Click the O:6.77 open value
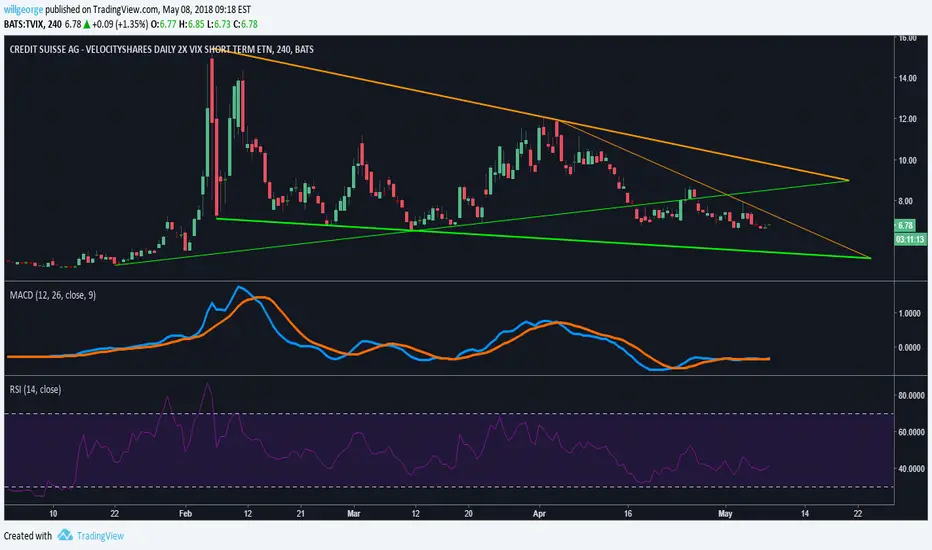This screenshot has height=550, width=932. pyautogui.click(x=163, y=24)
